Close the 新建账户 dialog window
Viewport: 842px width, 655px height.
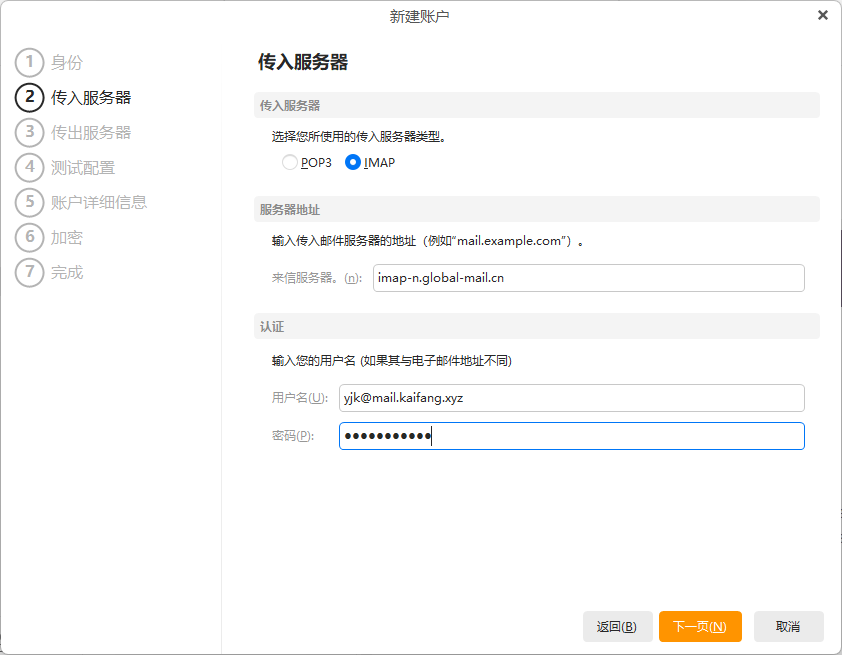coord(823,16)
